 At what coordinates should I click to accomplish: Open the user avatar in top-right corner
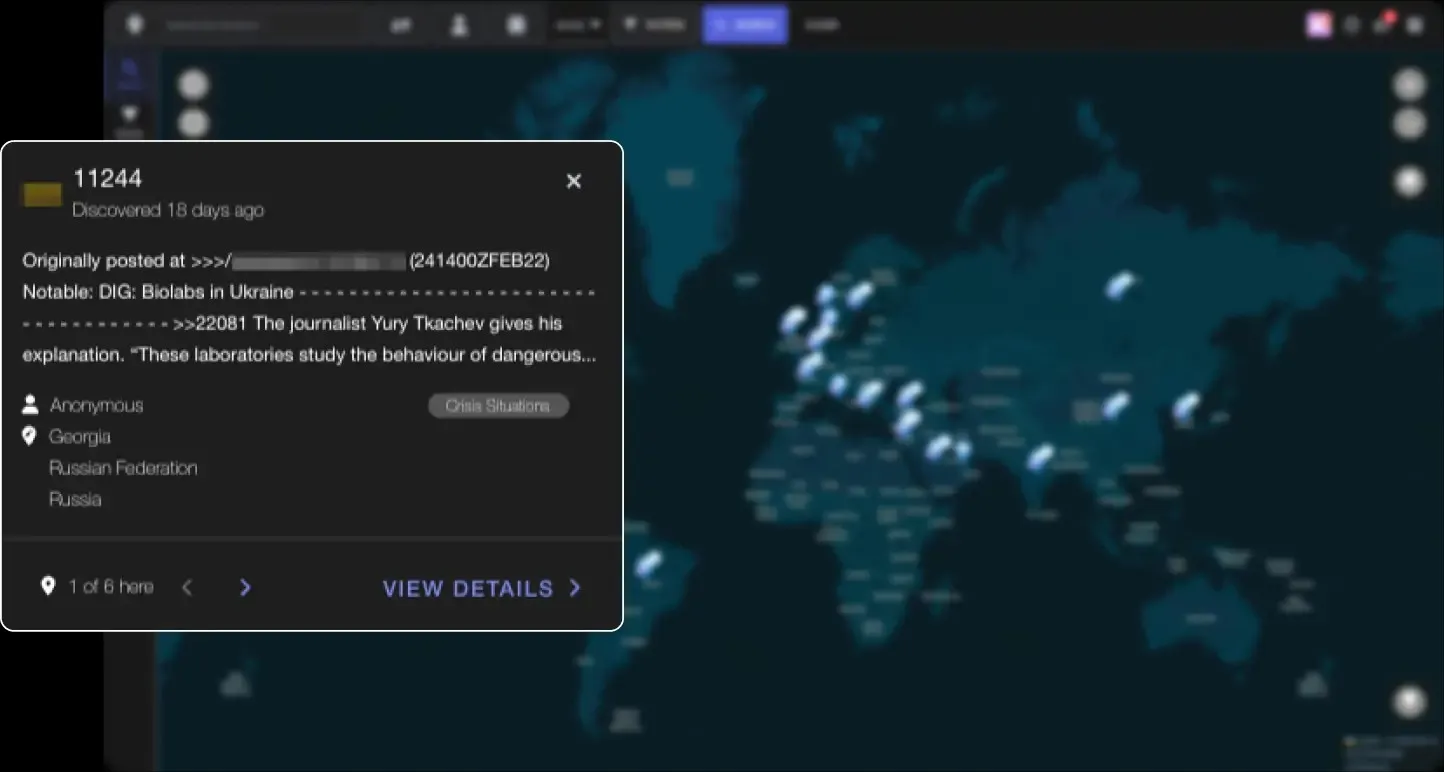[x=1319, y=25]
